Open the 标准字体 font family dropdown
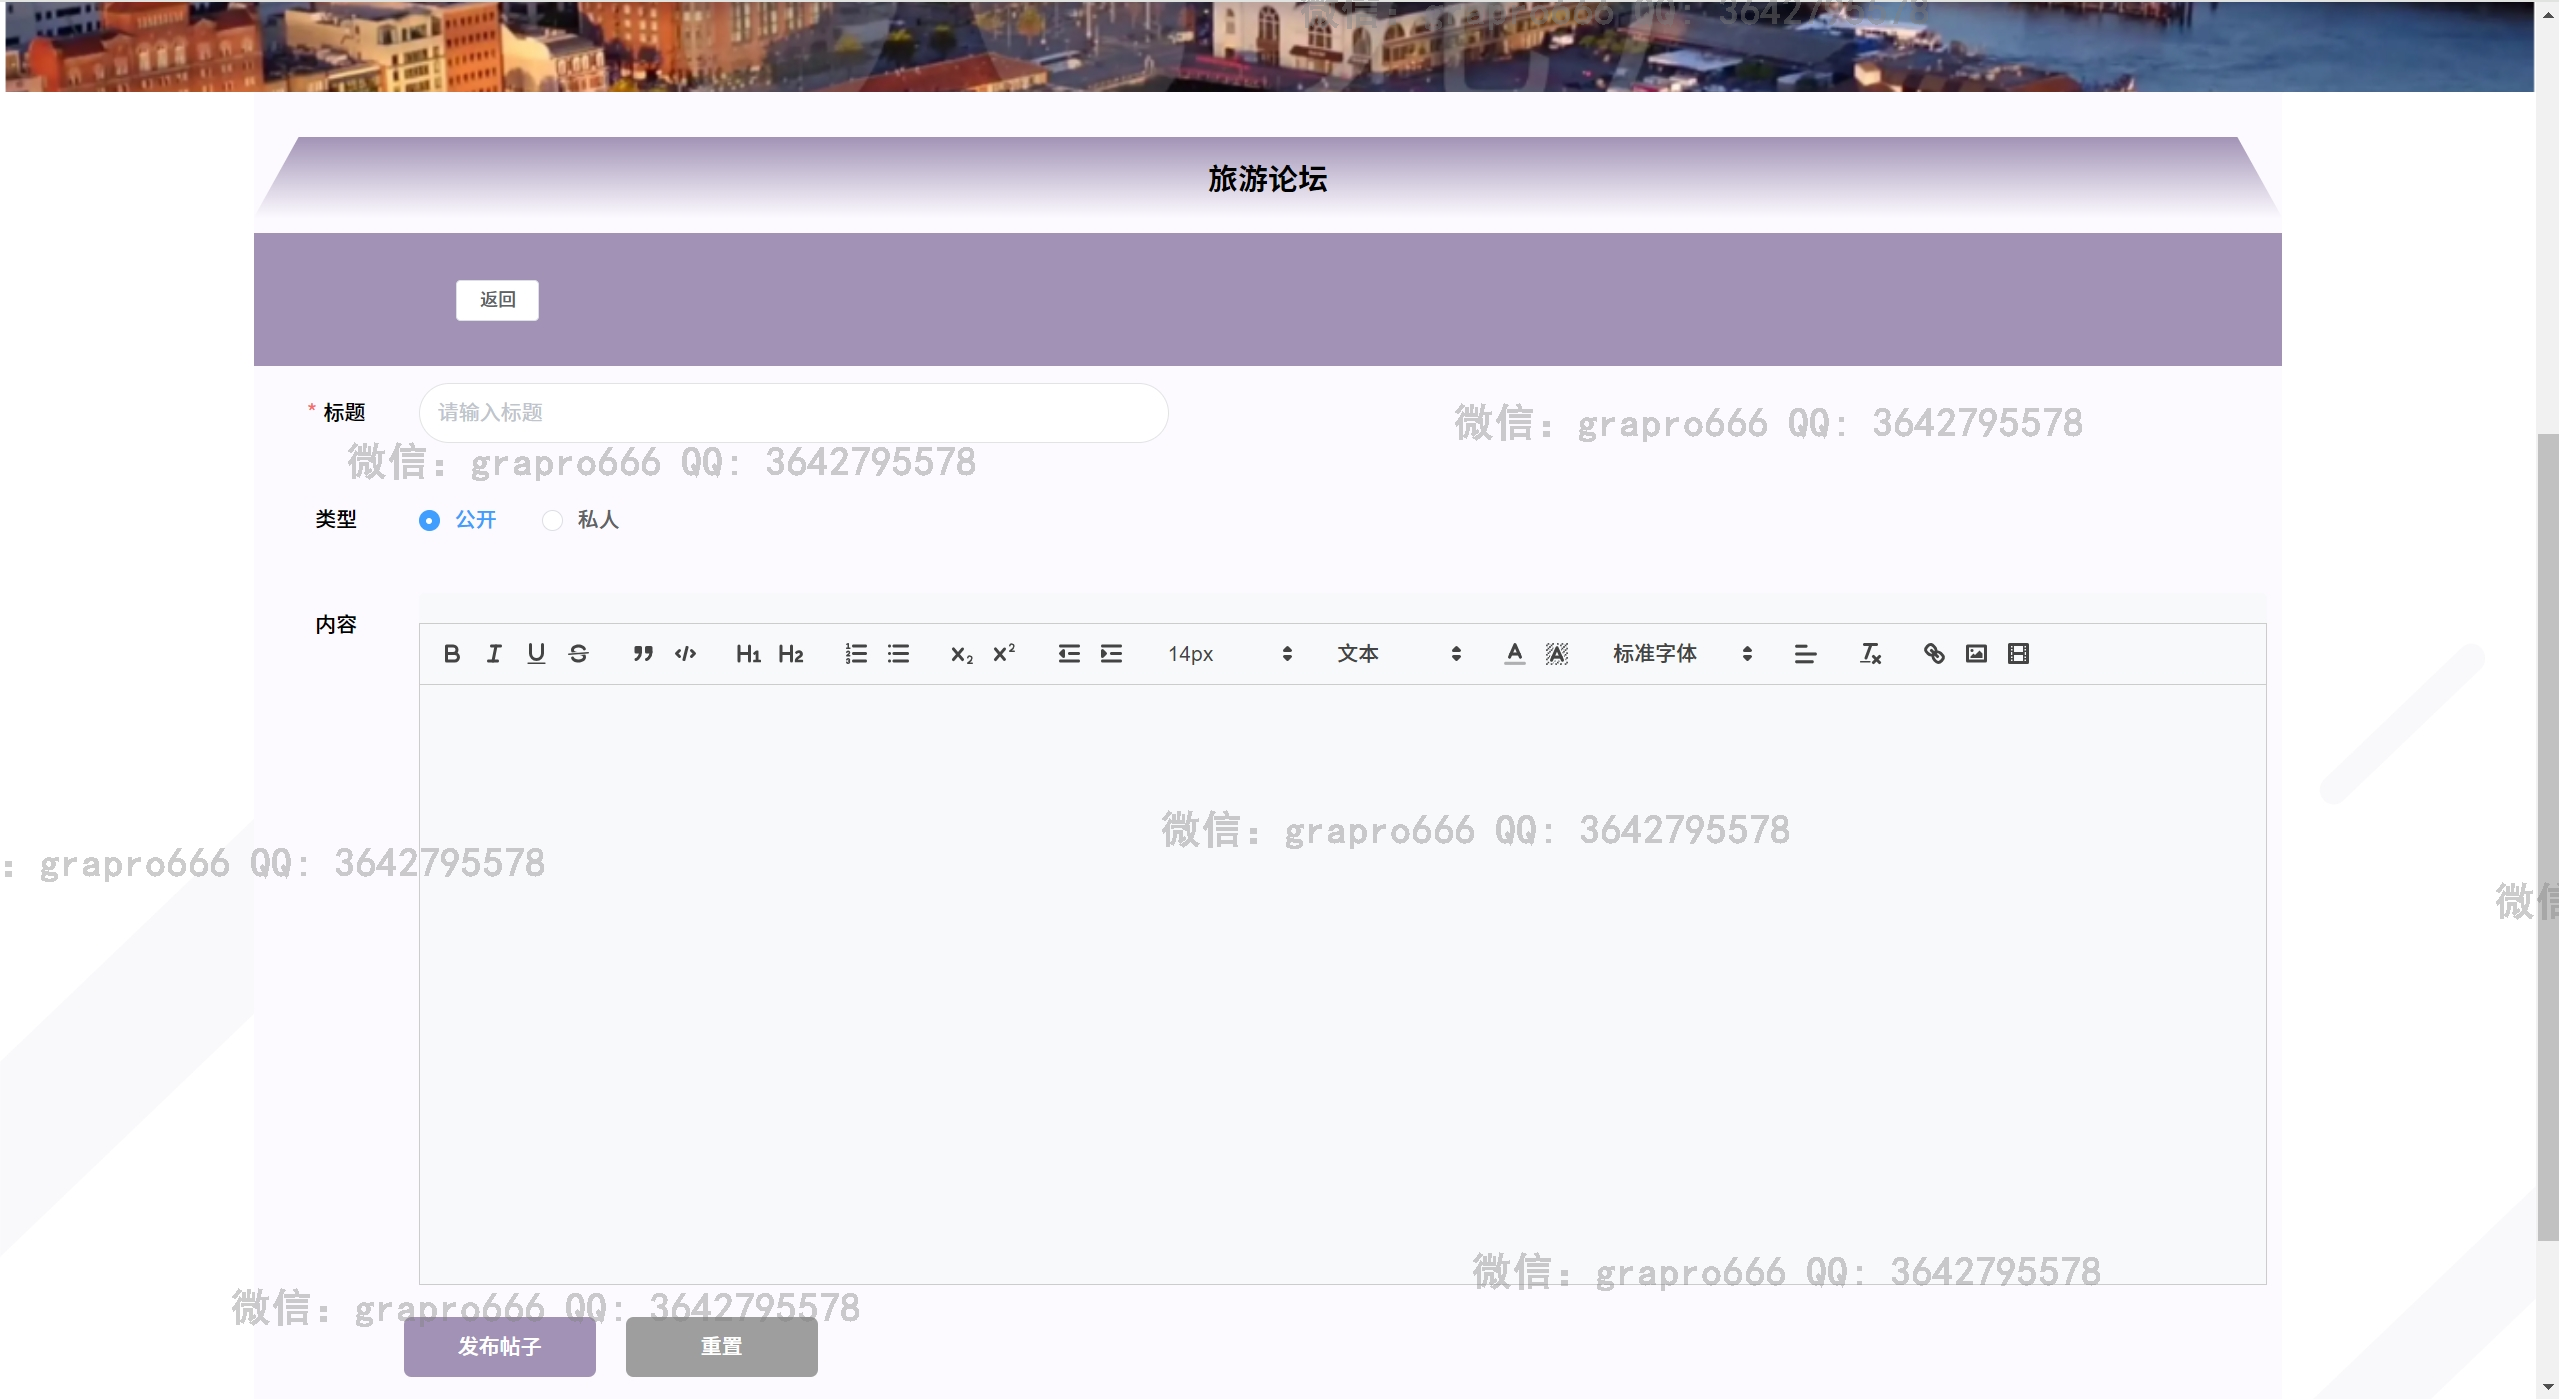This screenshot has width=2559, height=1399. point(1682,654)
